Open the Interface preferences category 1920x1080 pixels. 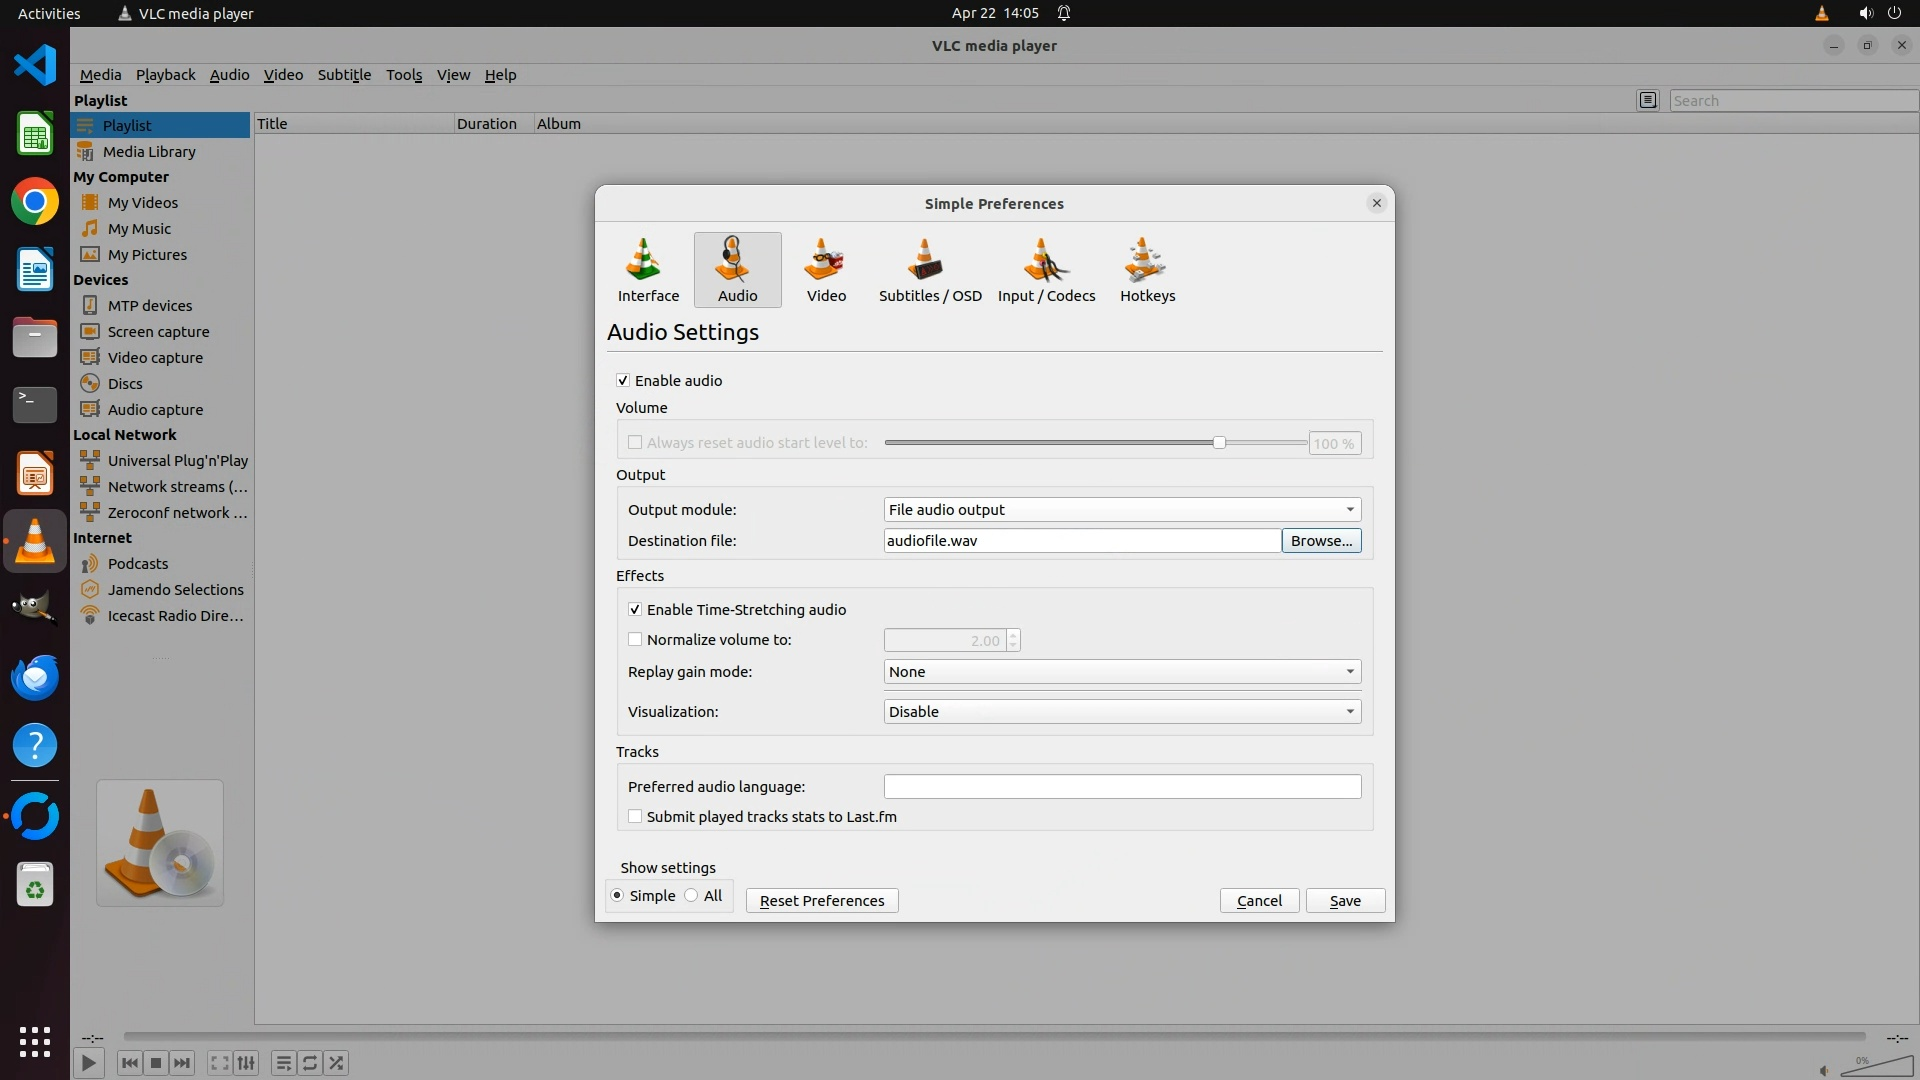648,270
